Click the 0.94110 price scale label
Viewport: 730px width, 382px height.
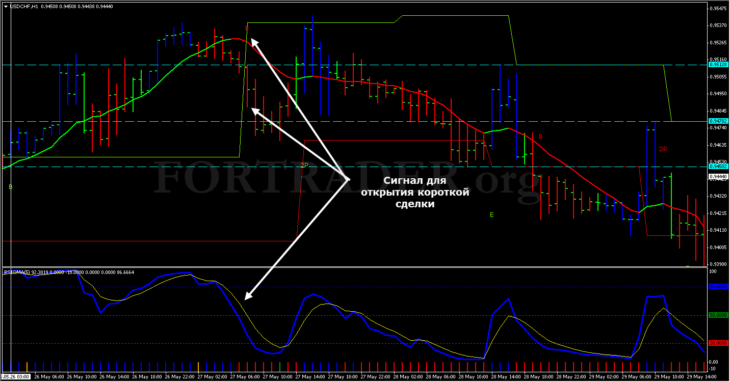[718, 230]
